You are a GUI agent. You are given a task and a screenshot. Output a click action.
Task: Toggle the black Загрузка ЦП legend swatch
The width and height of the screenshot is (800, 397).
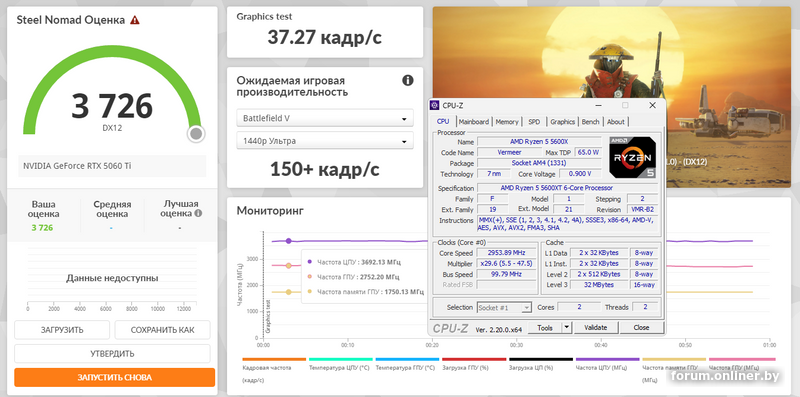click(541, 359)
